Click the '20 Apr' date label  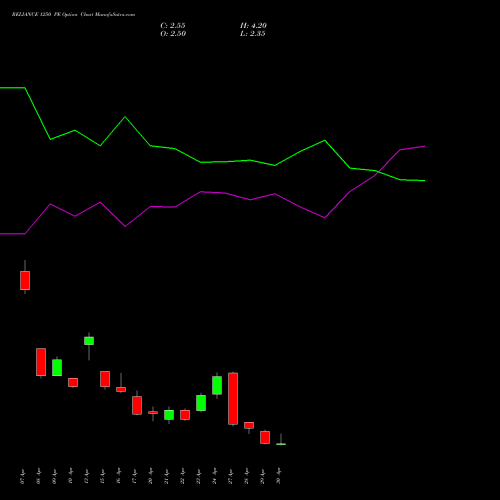(151, 476)
